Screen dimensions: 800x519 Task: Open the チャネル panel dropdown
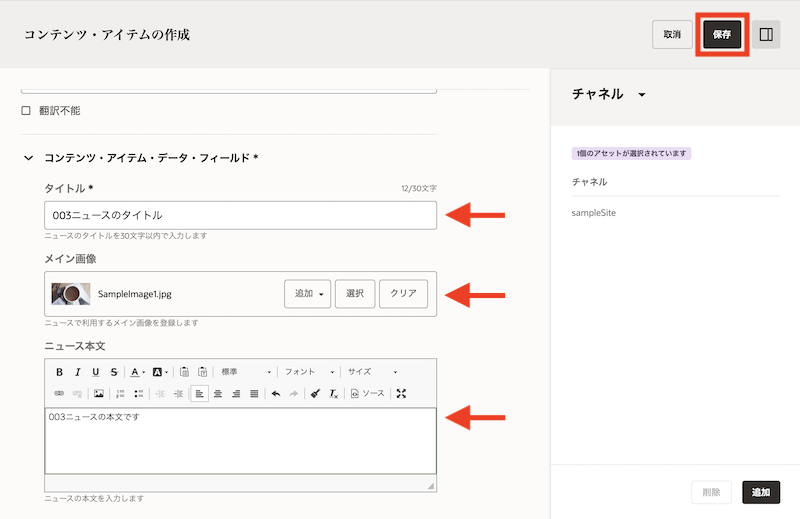click(x=641, y=95)
